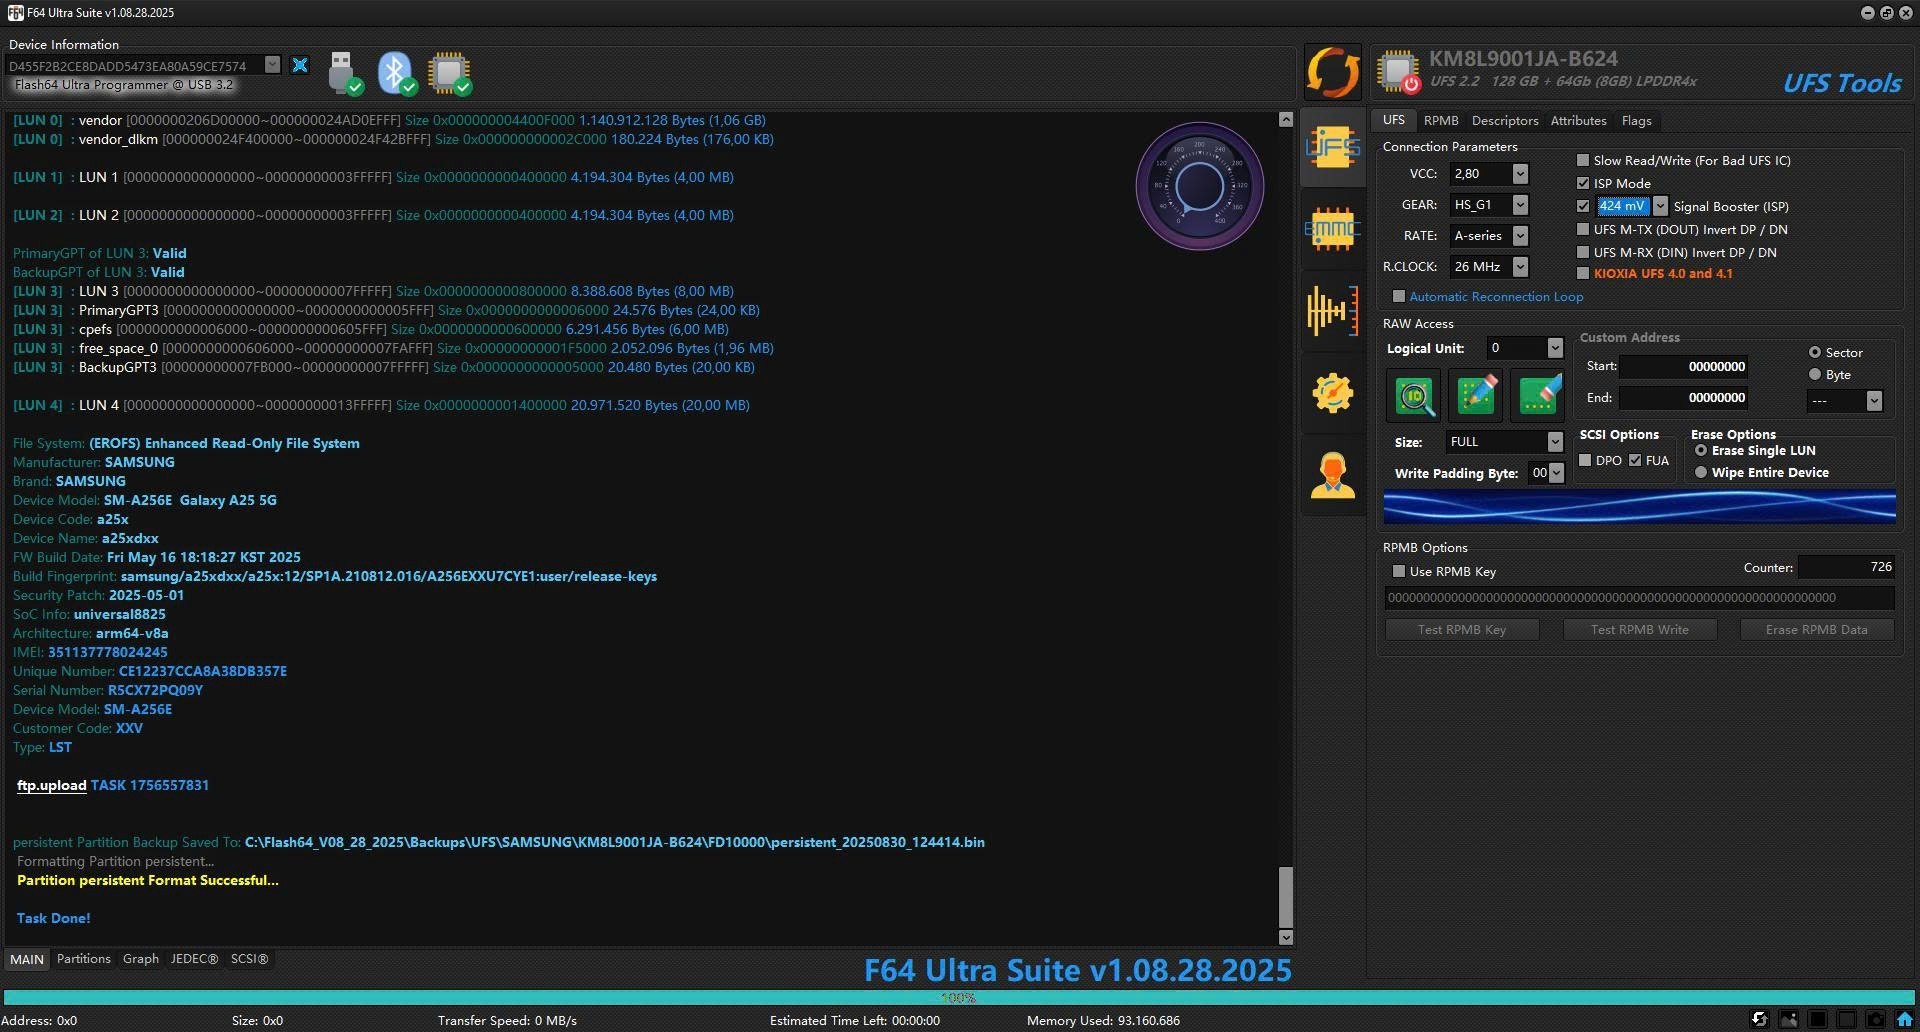
Task: Click the erase chip eraser button in RAW Access
Action: click(1538, 396)
